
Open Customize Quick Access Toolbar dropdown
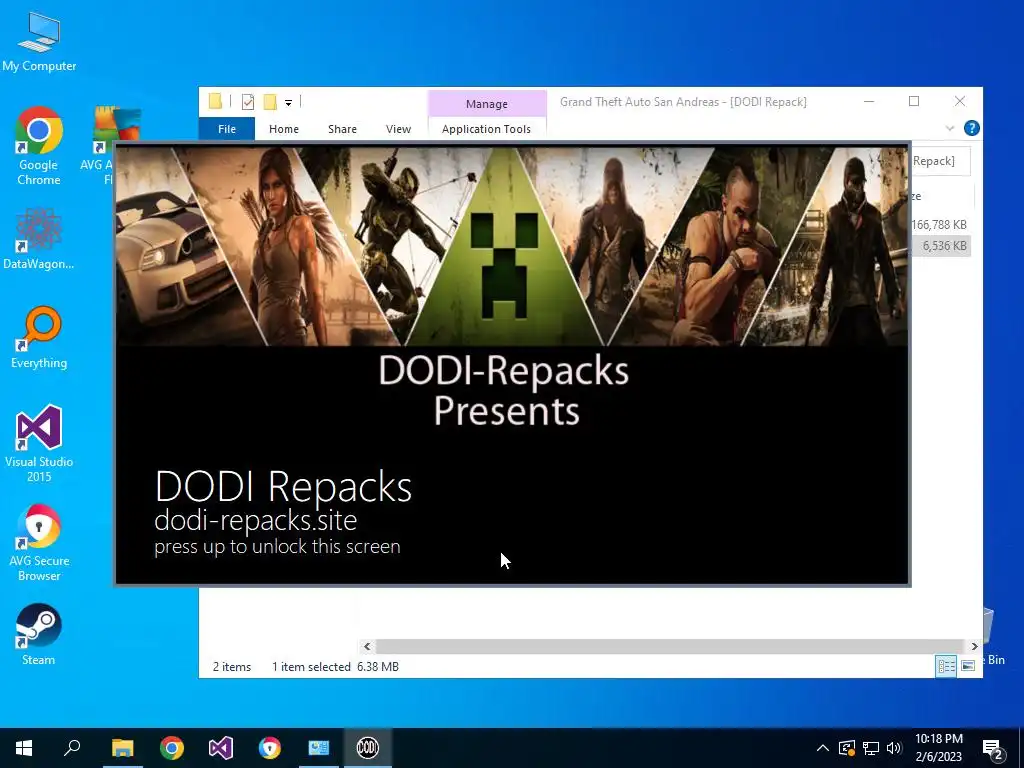click(288, 102)
